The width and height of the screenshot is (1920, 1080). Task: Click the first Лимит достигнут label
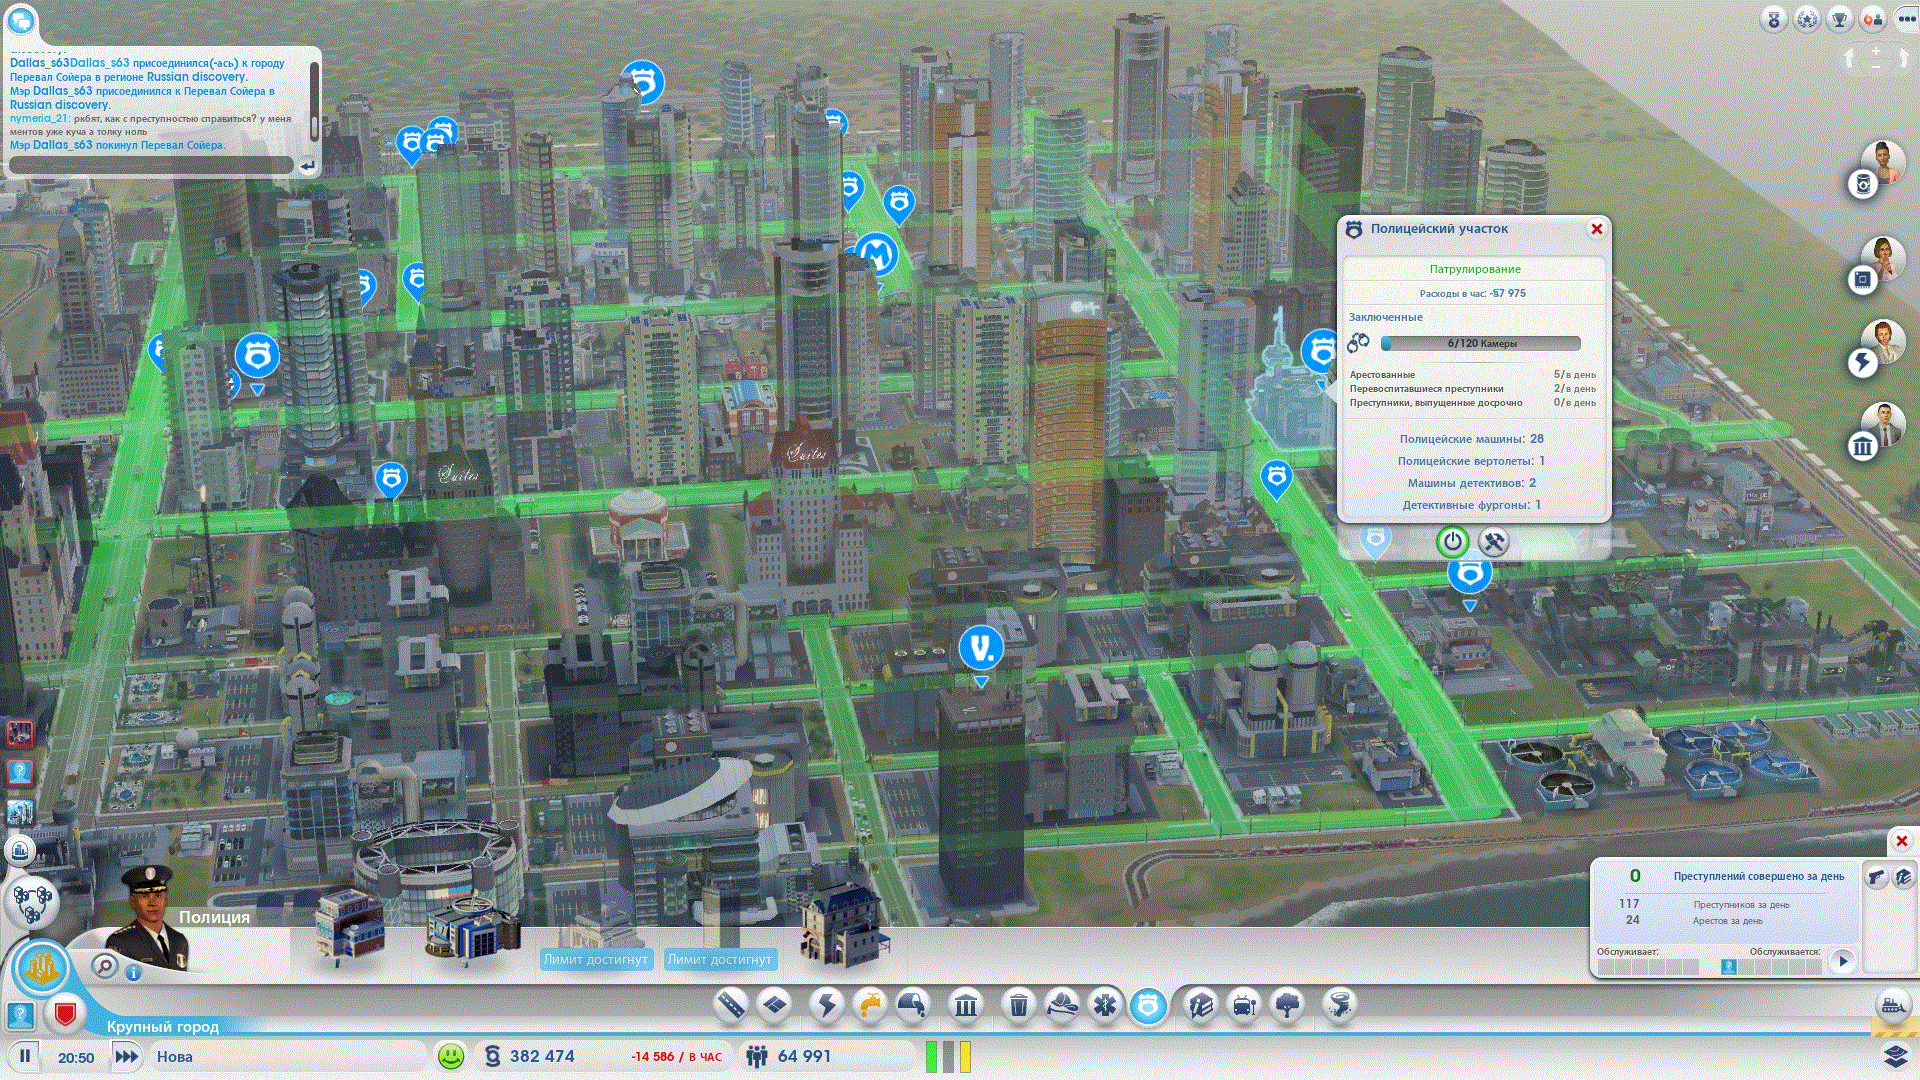click(x=595, y=959)
